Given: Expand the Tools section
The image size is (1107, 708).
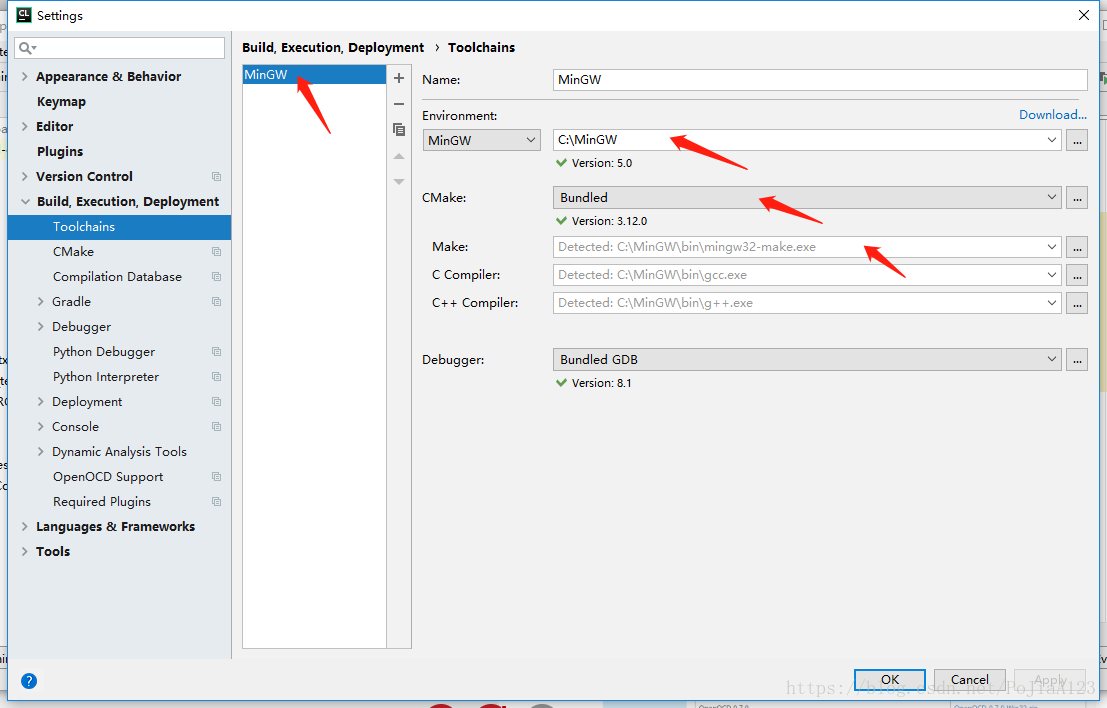Looking at the screenshot, I should tap(25, 551).
